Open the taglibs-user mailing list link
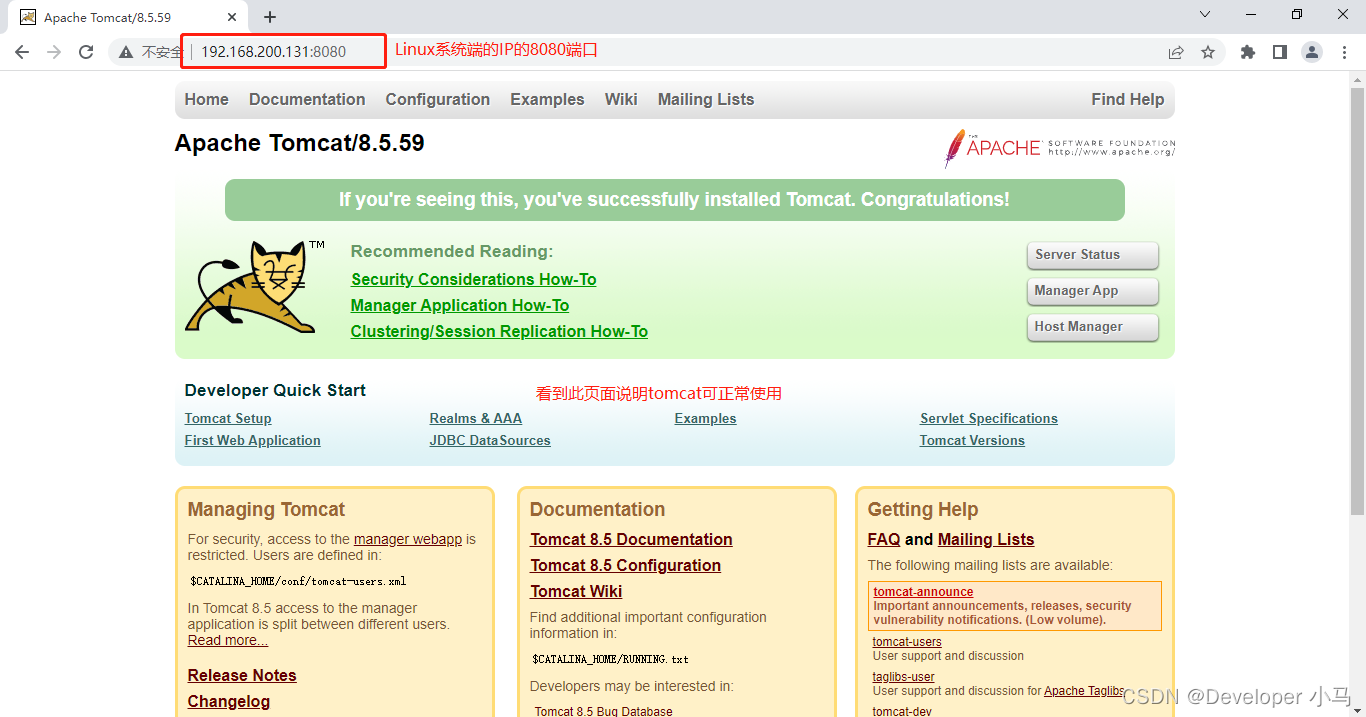 point(904,677)
